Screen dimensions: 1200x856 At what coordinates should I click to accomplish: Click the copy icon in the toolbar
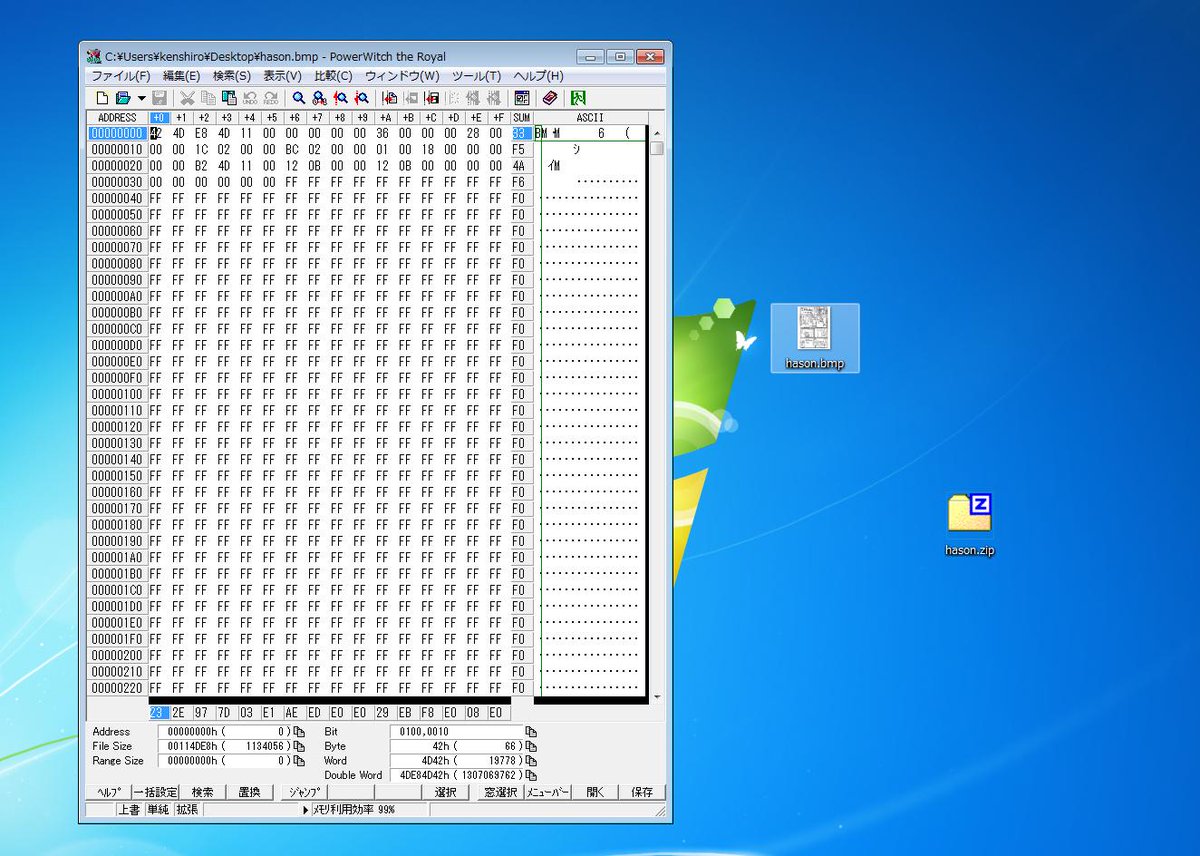[x=208, y=98]
